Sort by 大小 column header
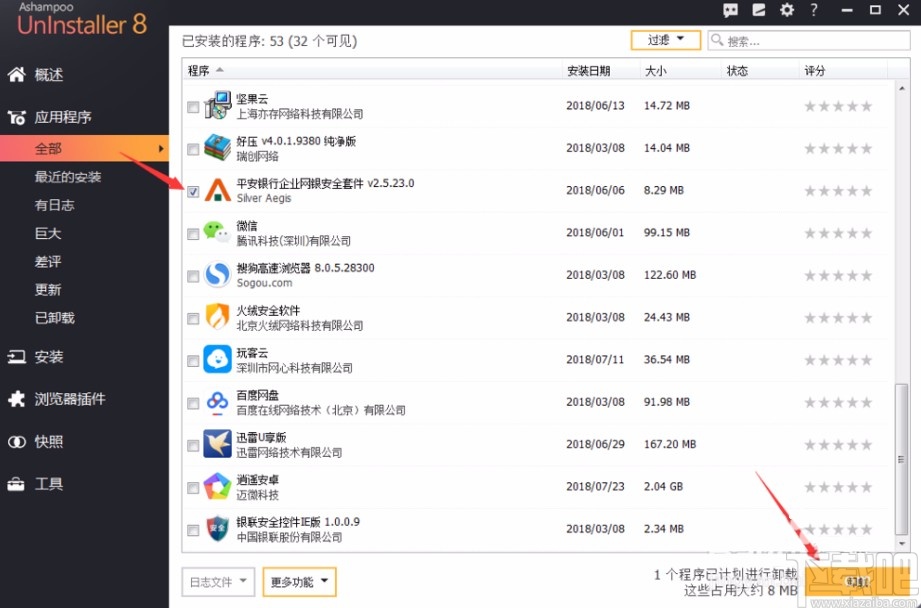 (x=680, y=70)
